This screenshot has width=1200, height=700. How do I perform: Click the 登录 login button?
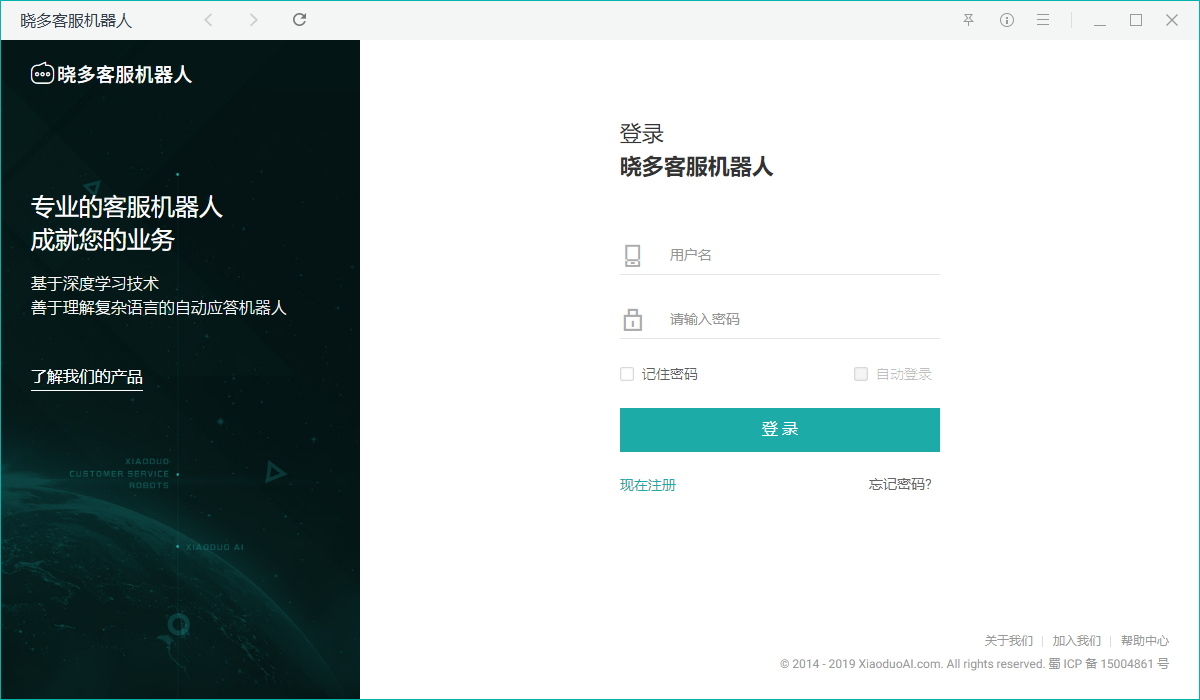[779, 429]
